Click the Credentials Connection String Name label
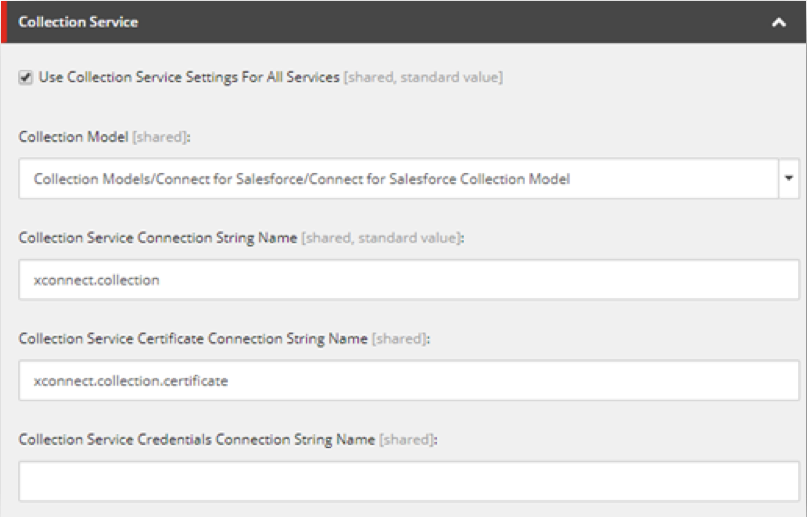 click(x=196, y=439)
